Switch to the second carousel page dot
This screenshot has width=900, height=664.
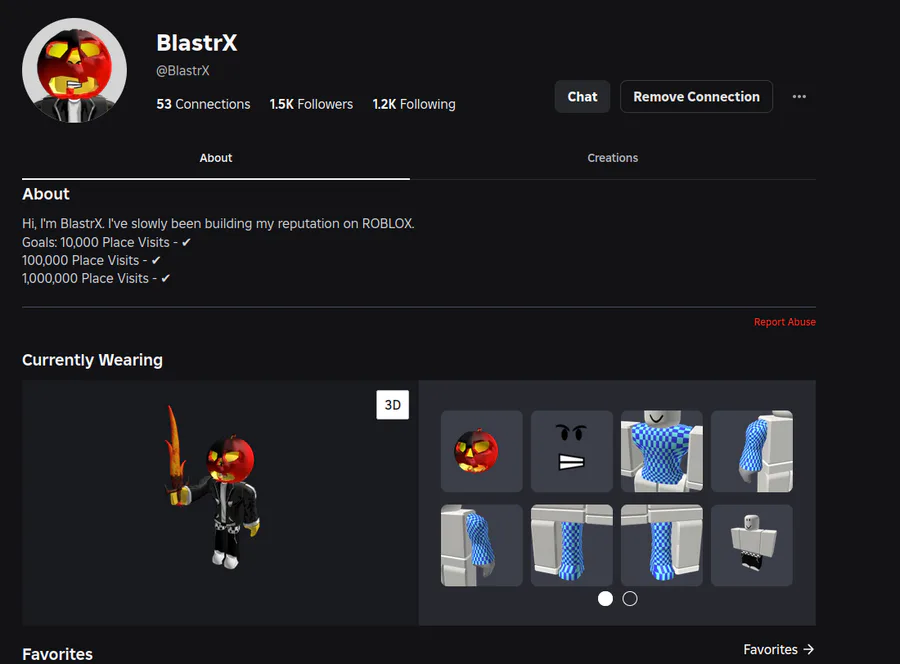point(630,599)
